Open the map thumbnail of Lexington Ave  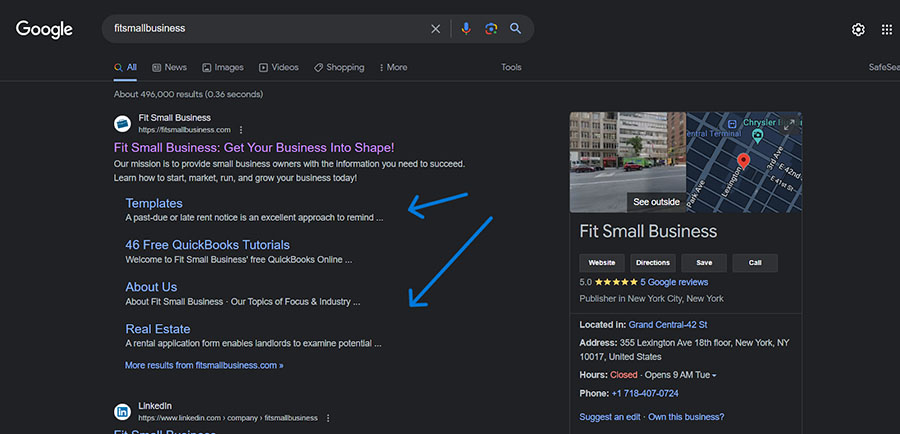pyautogui.click(x=744, y=162)
